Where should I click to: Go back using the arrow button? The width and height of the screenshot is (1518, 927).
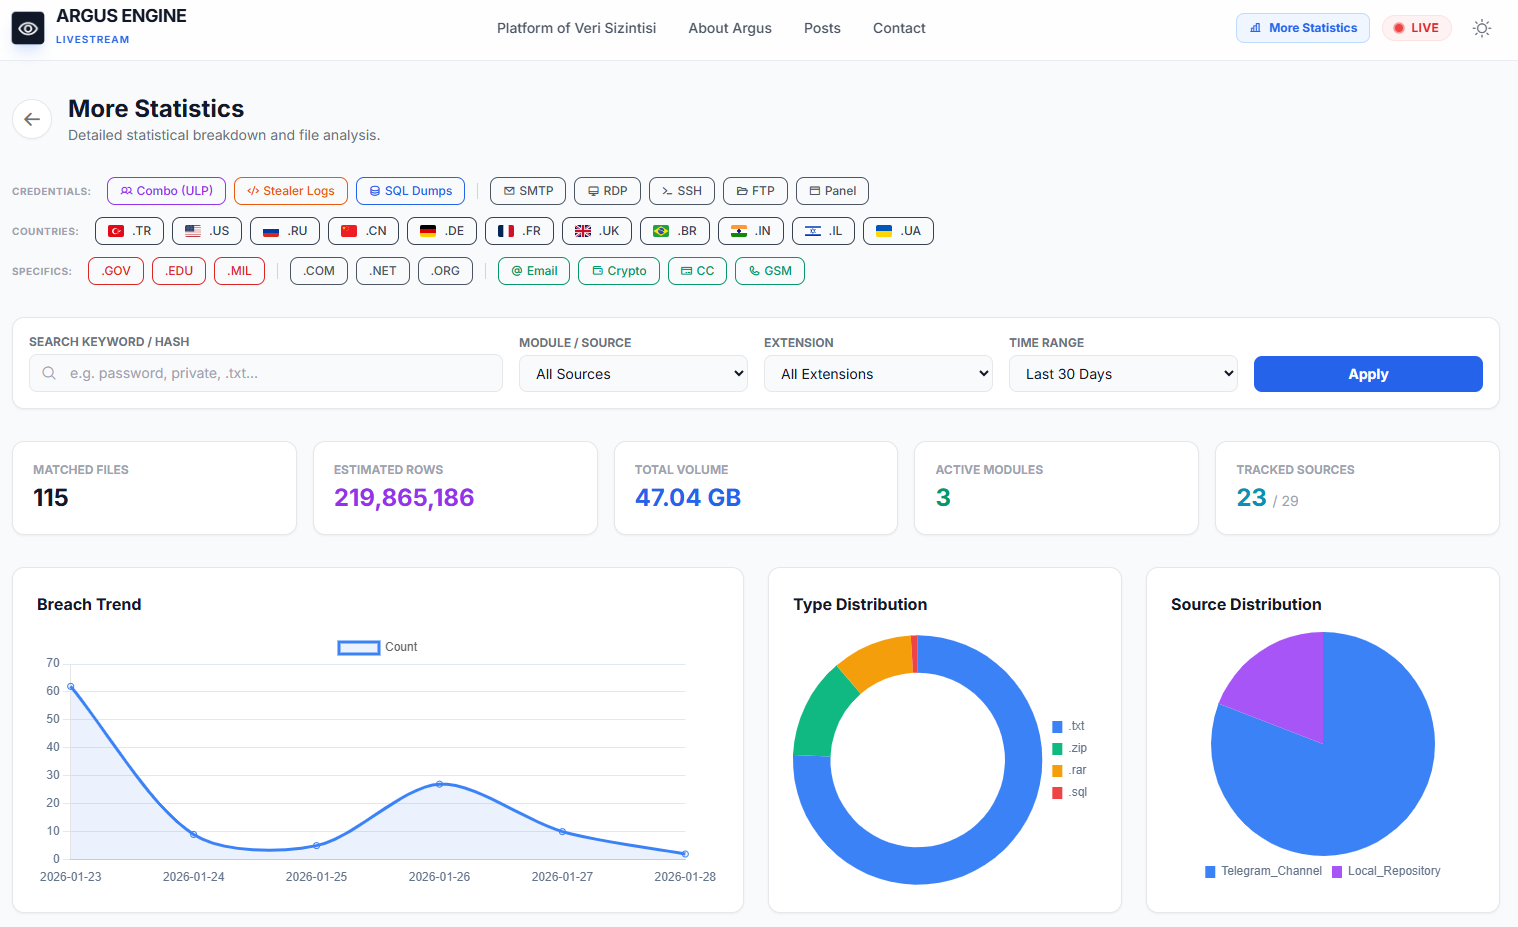click(x=32, y=120)
